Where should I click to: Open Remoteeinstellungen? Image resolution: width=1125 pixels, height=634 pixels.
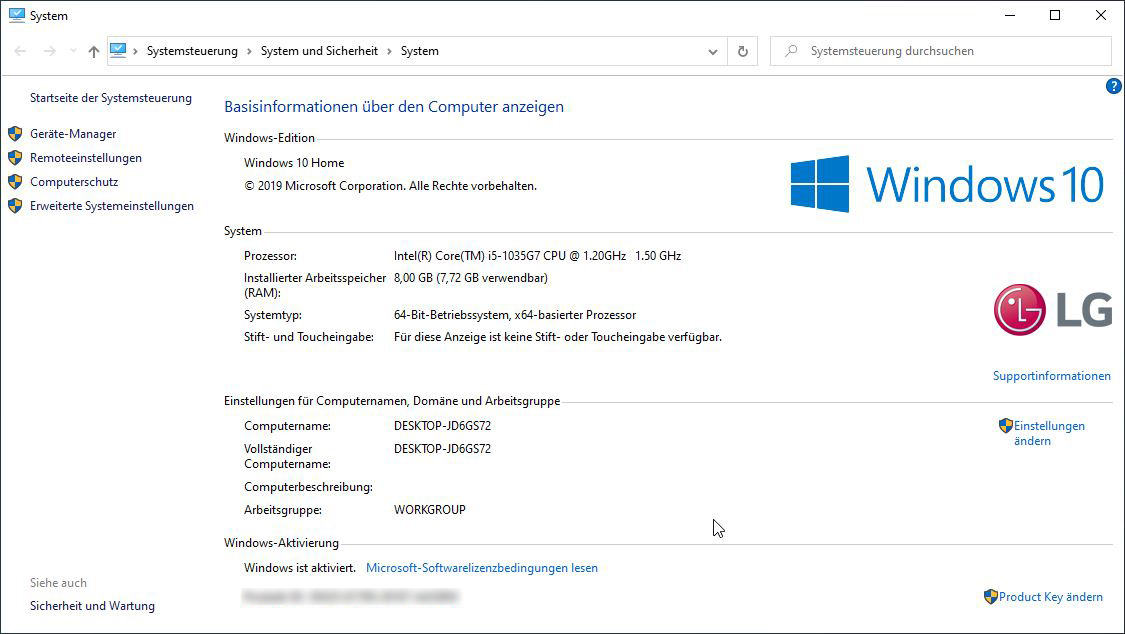86,158
